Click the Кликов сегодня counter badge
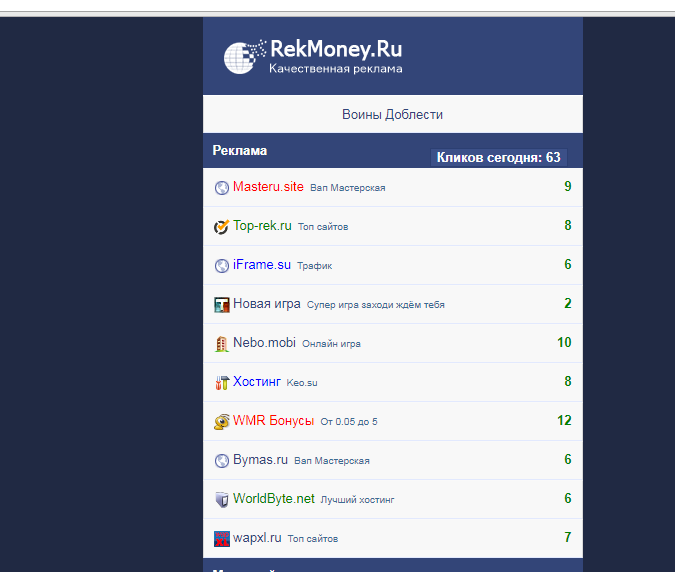675x572 pixels. [498, 158]
